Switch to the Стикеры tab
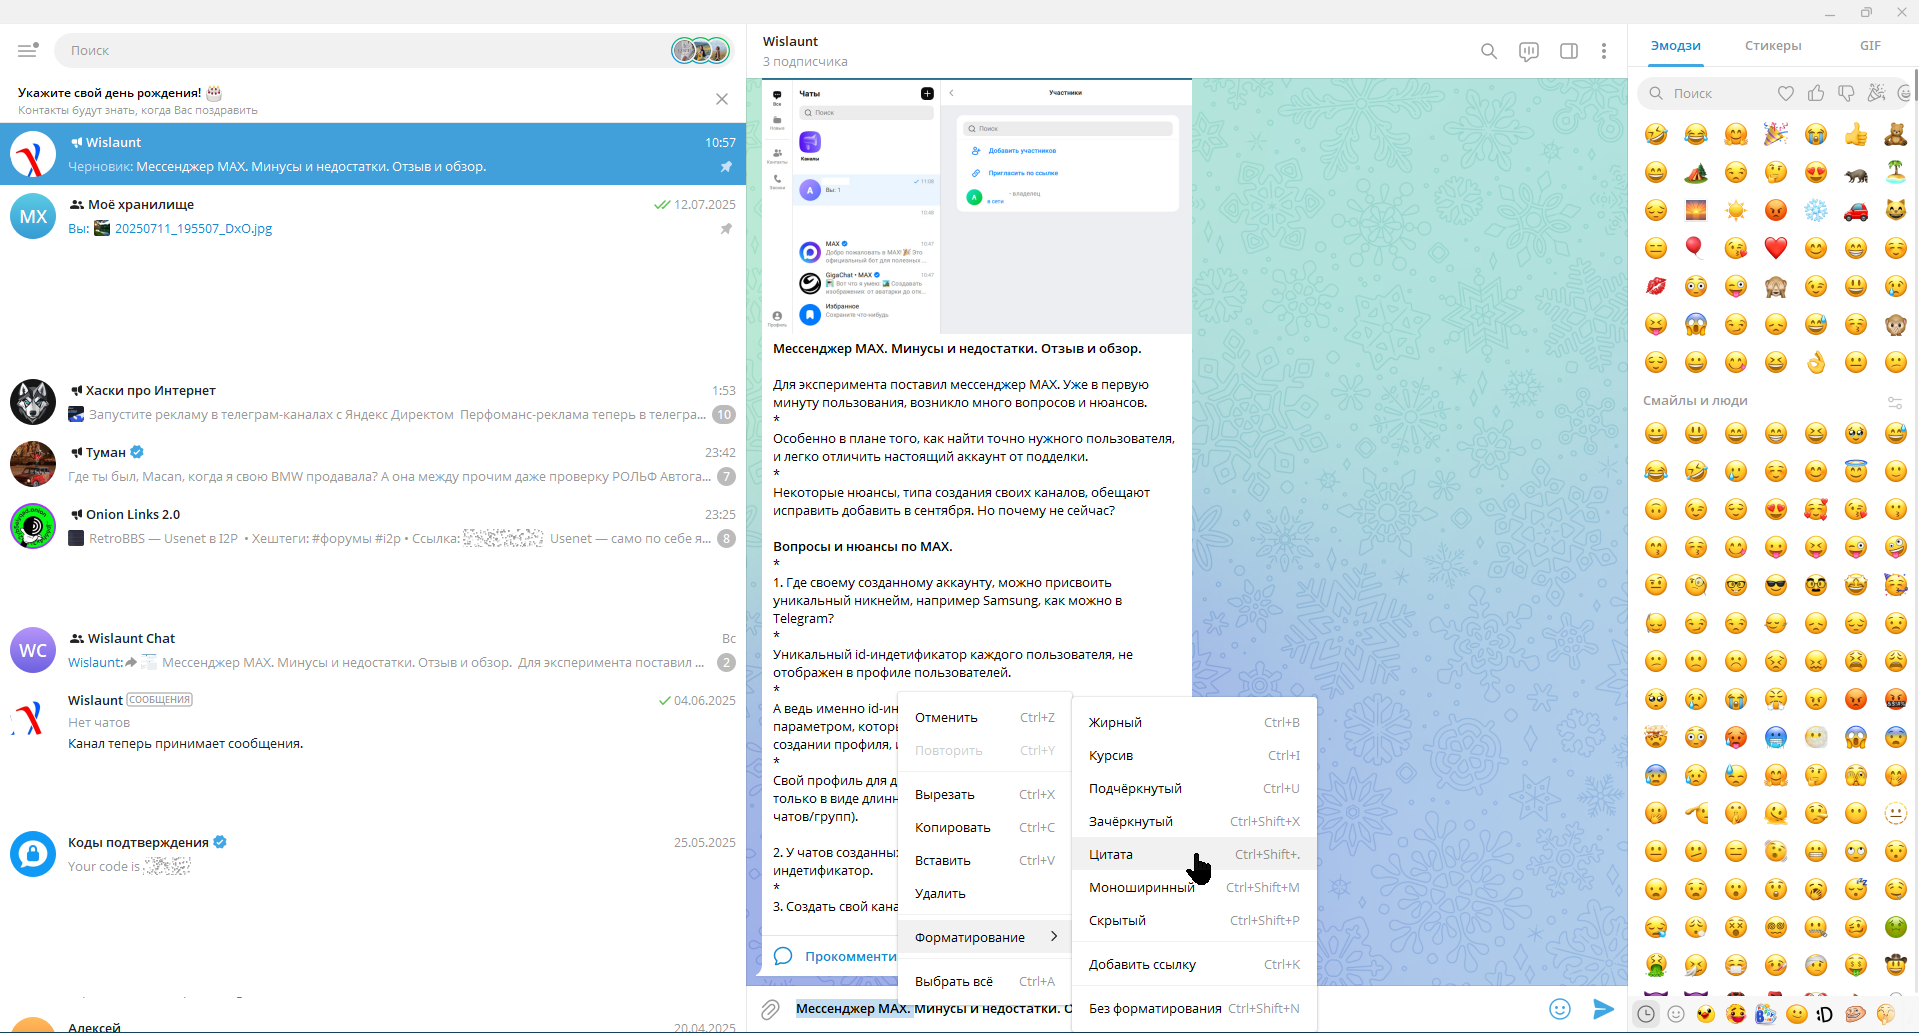 [x=1773, y=46]
